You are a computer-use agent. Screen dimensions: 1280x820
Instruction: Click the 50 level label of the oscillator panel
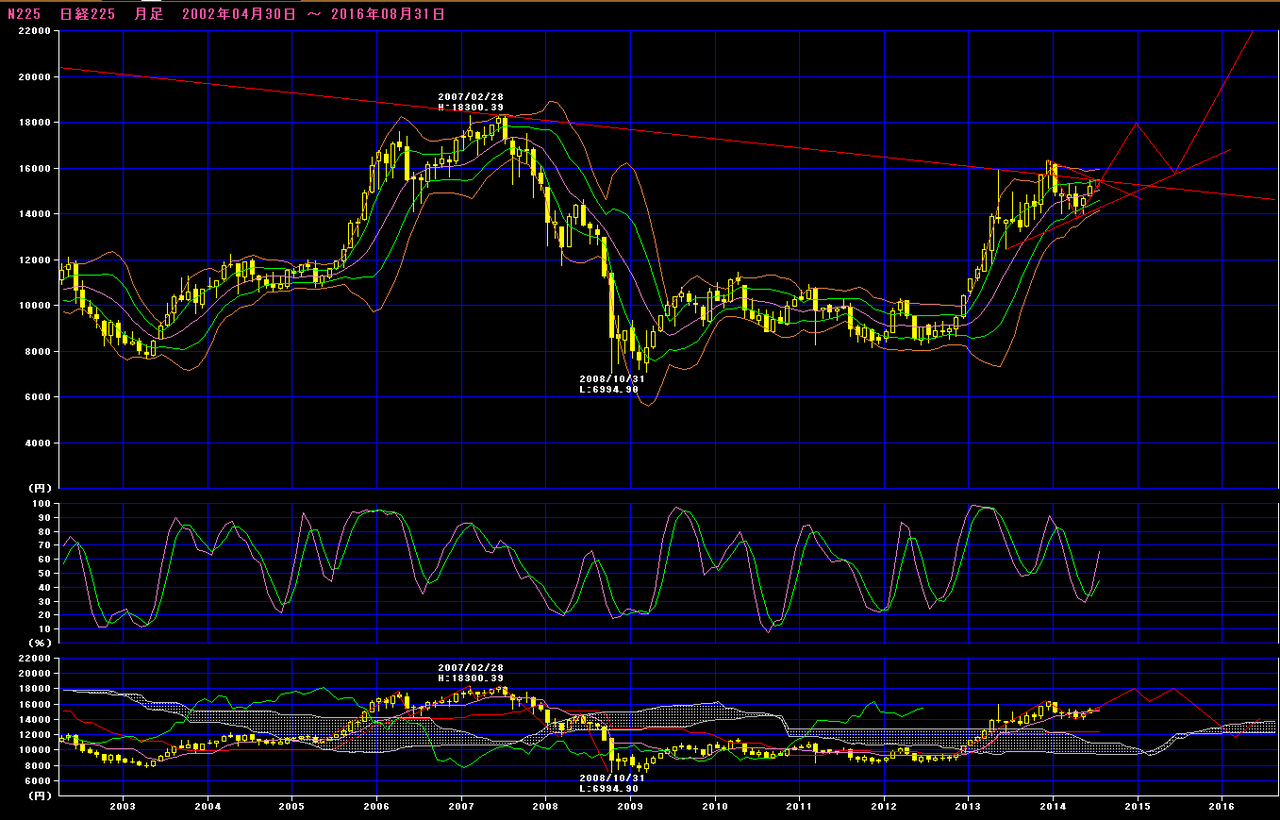(43, 574)
